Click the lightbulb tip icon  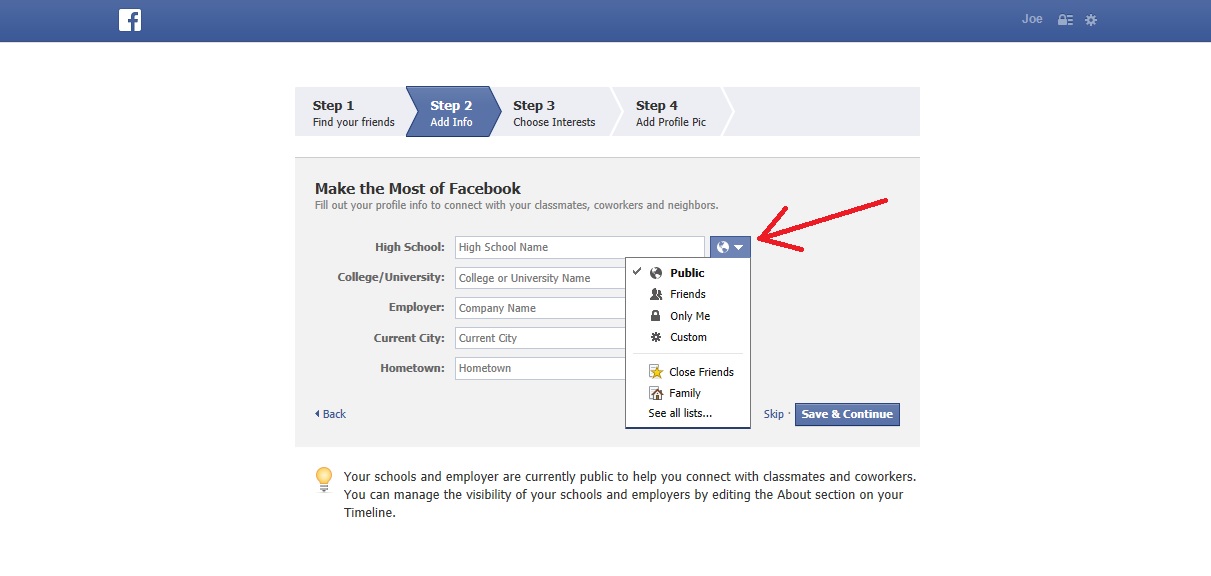click(324, 479)
